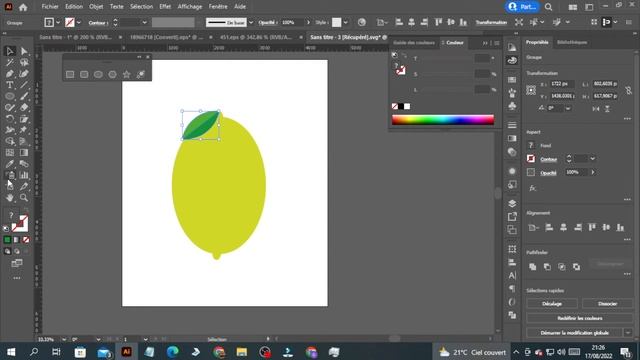Click the flip vertically icon in Transformation
Image resolution: width=640 pixels, height=360 pixels.
(x=607, y=109)
